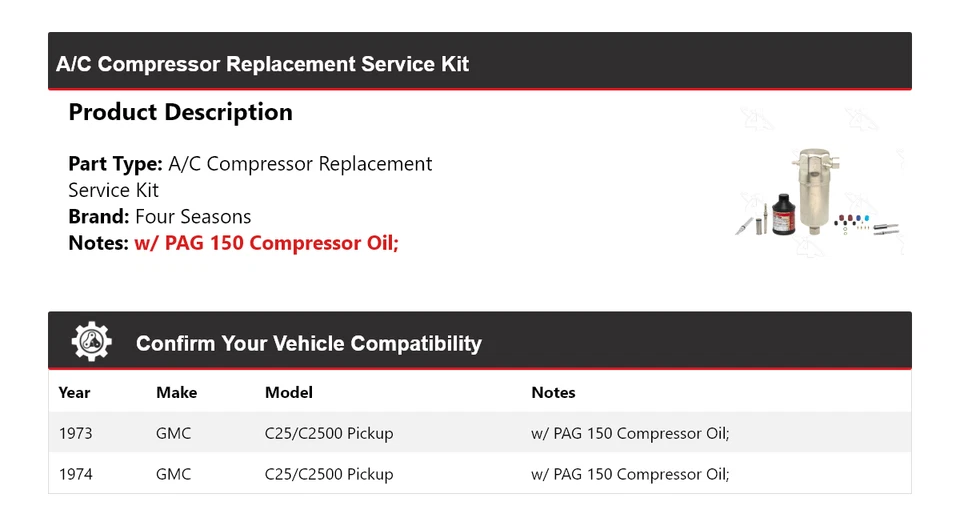
Task: Click C25/C2500 Pickup in the 1974 row
Action: coord(328,474)
